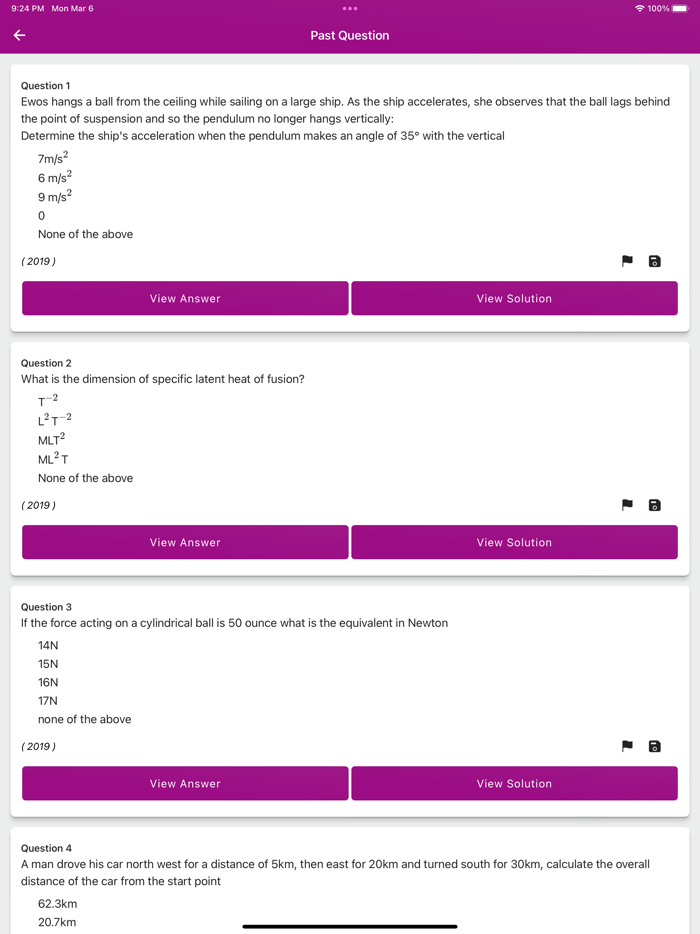This screenshot has width=700, height=934.
Task: Flag Question 2 with flag icon
Action: (627, 505)
